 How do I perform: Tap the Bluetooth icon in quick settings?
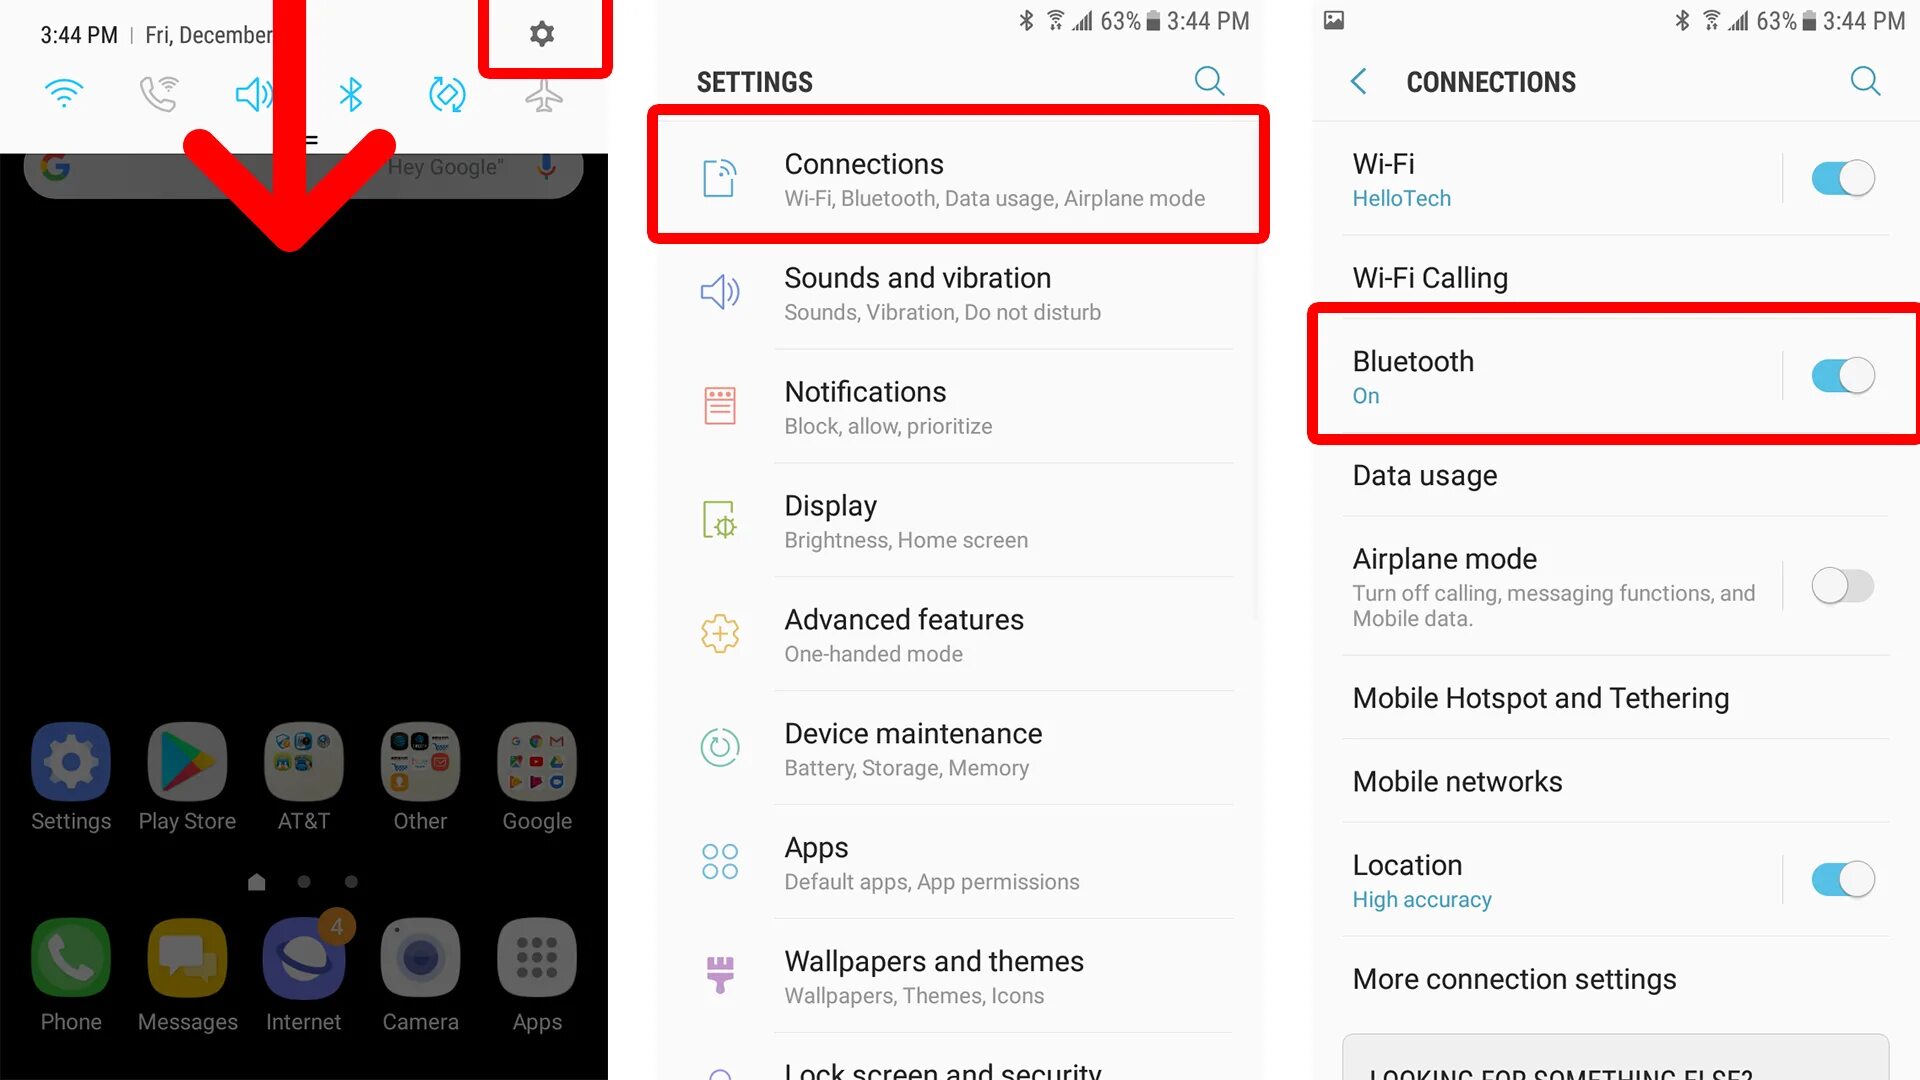(349, 92)
